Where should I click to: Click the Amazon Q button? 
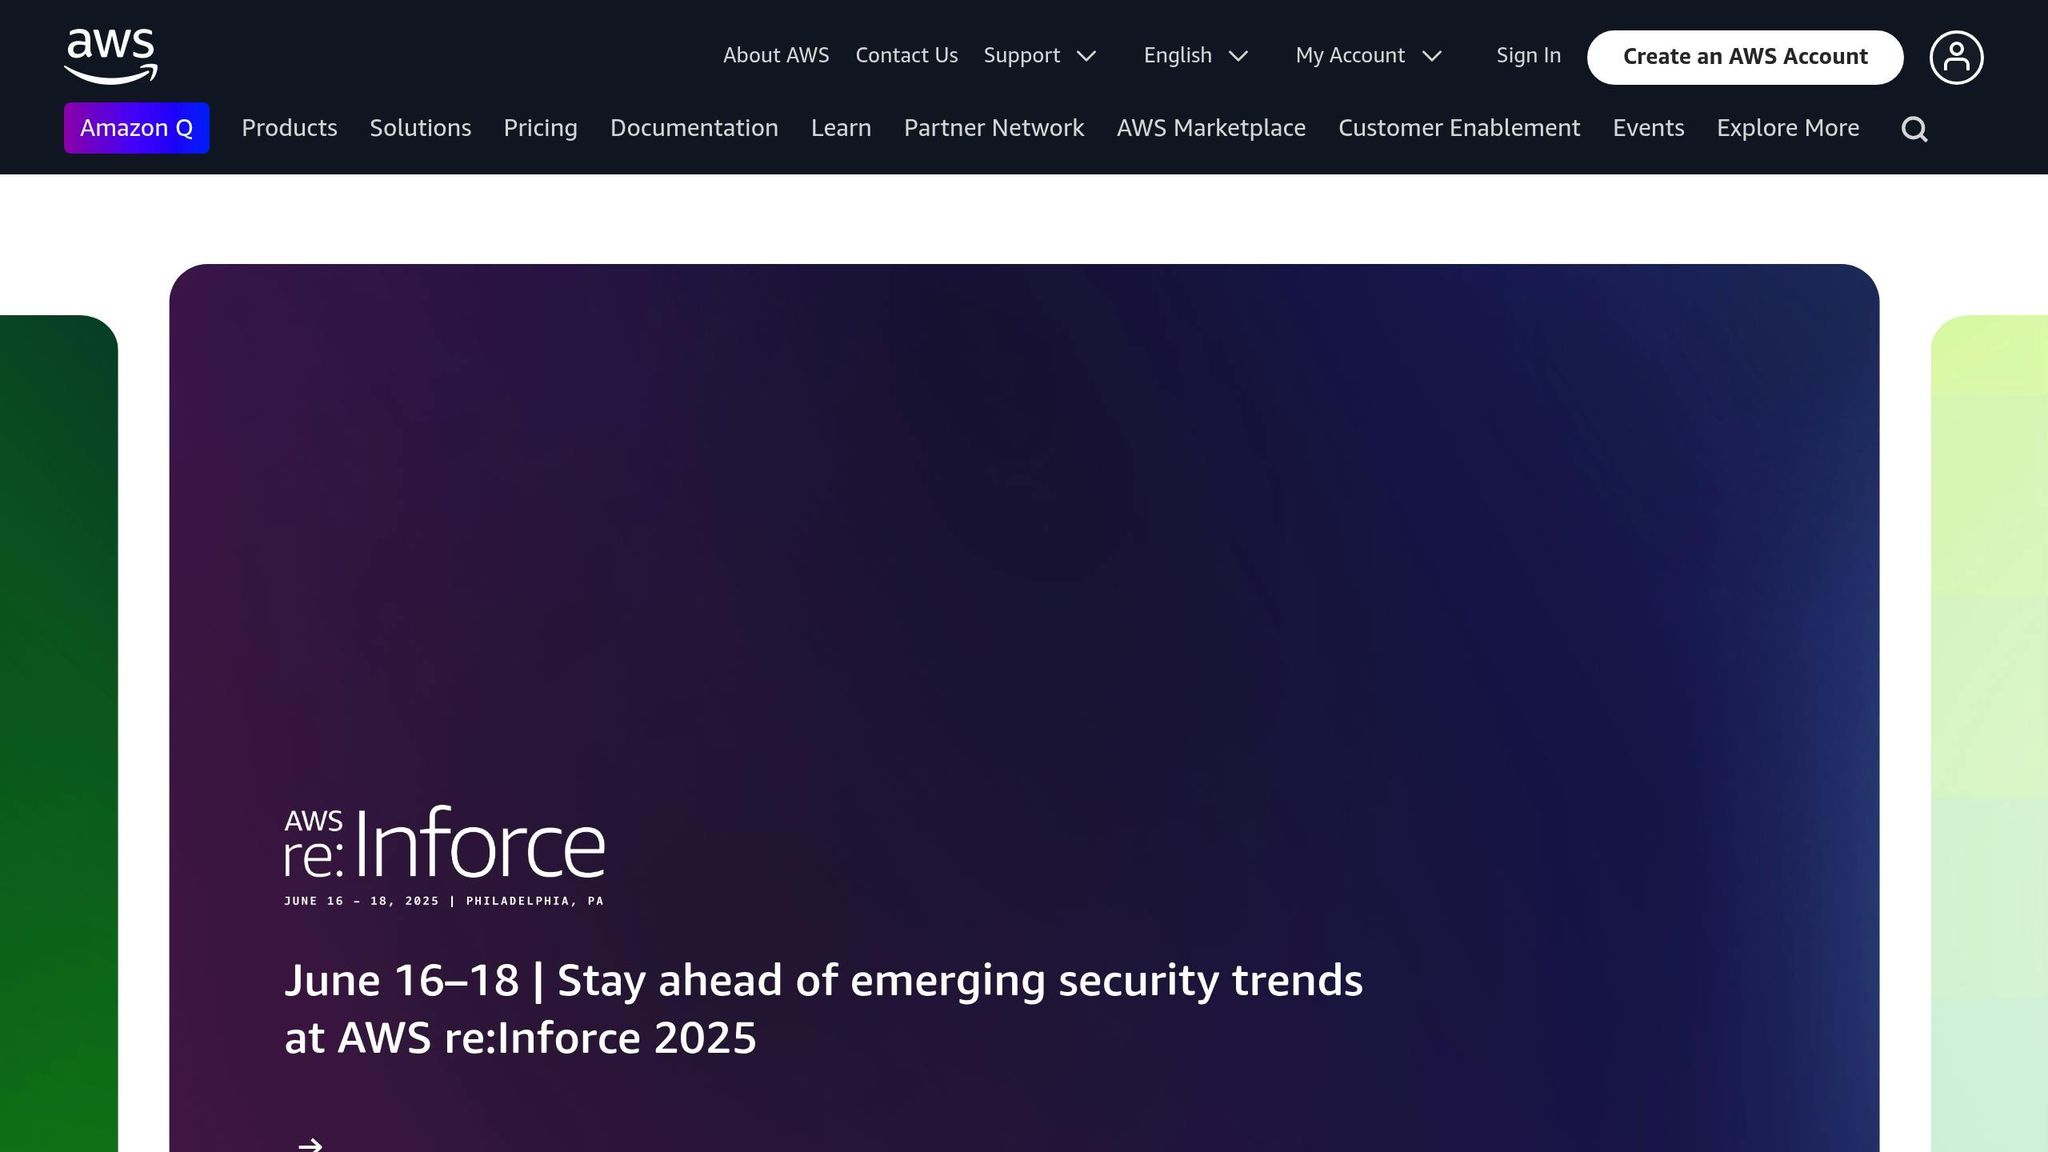point(137,128)
